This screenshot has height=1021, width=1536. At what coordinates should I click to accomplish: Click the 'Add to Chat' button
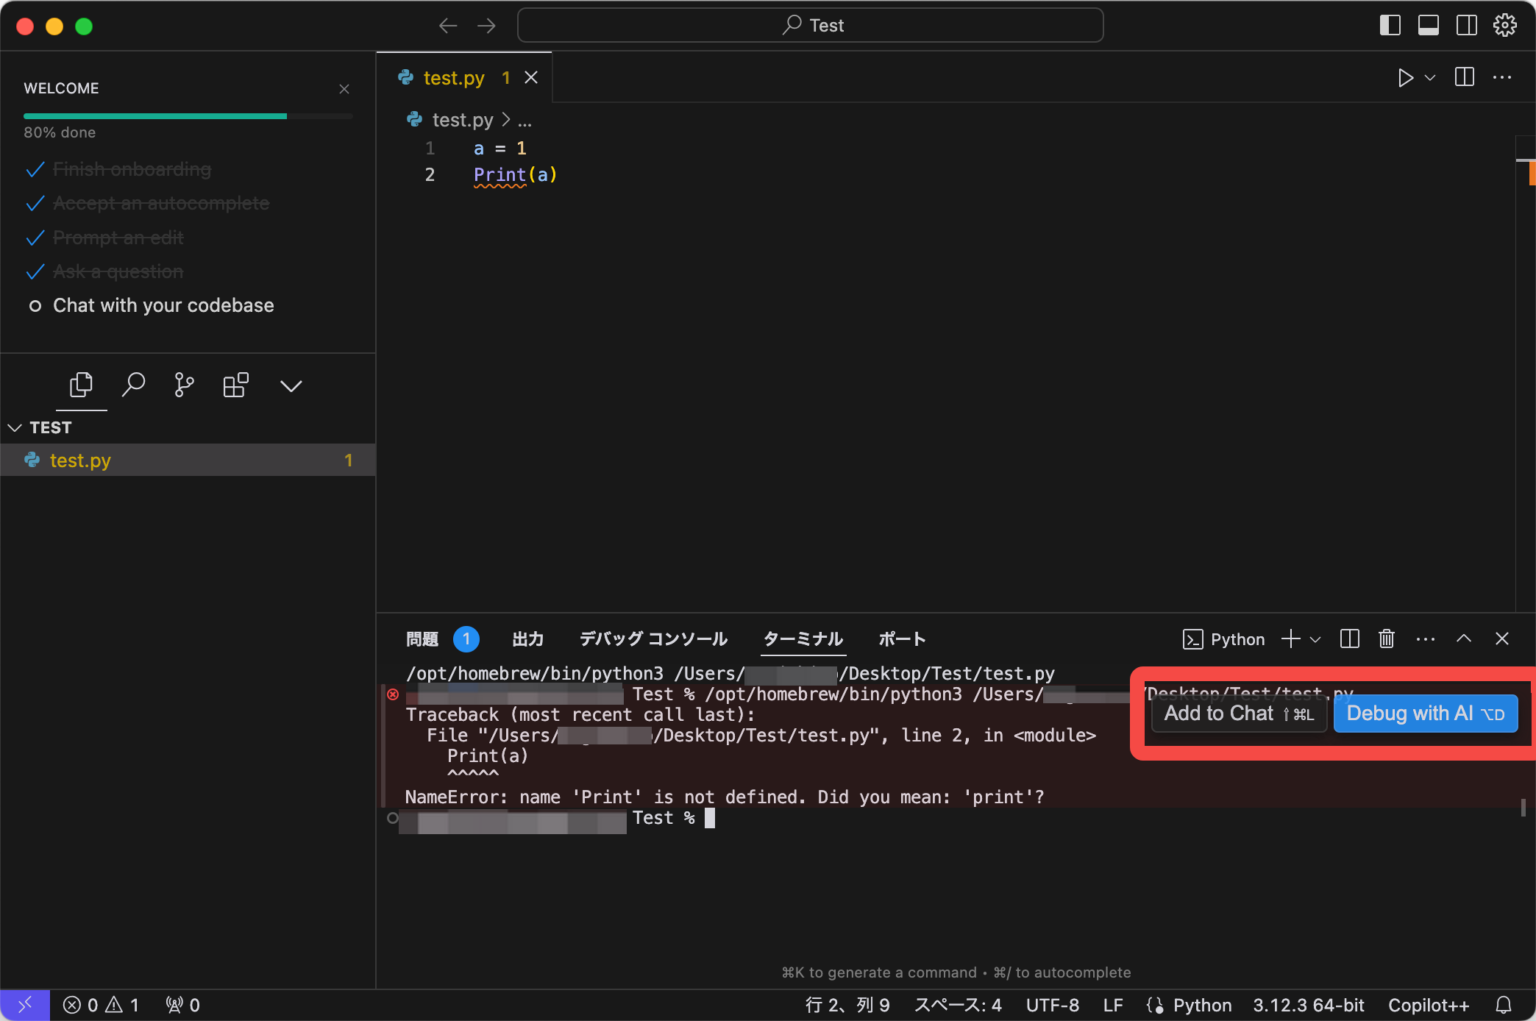(1237, 713)
